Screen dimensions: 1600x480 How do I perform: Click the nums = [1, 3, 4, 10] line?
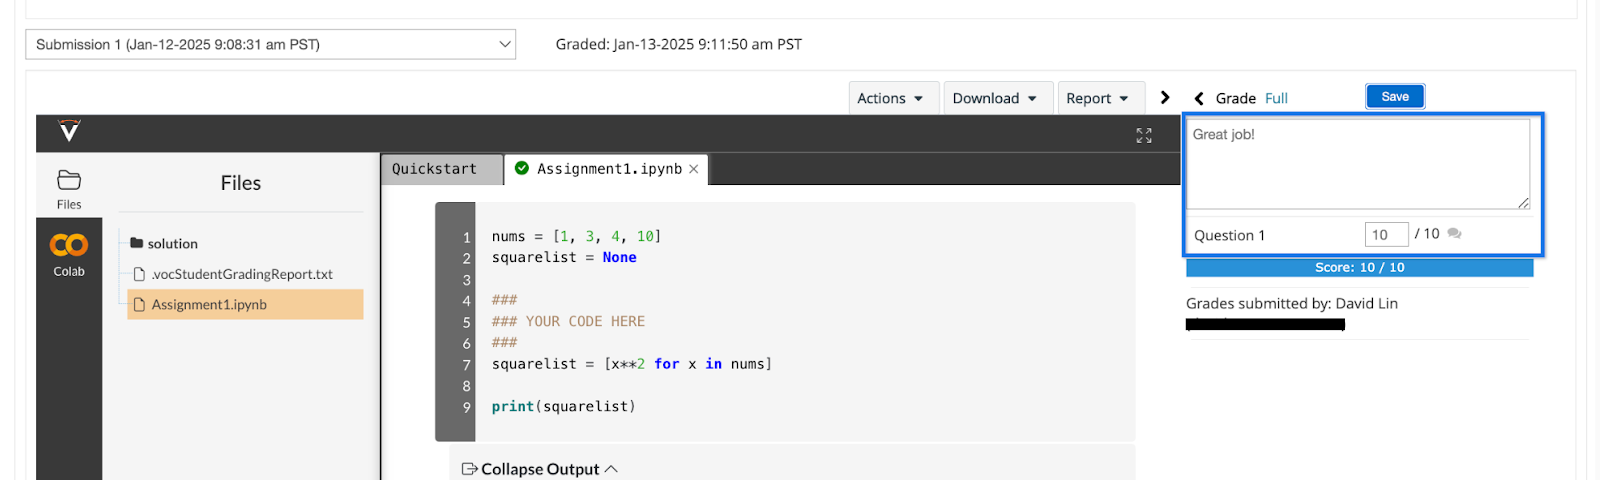[576, 236]
